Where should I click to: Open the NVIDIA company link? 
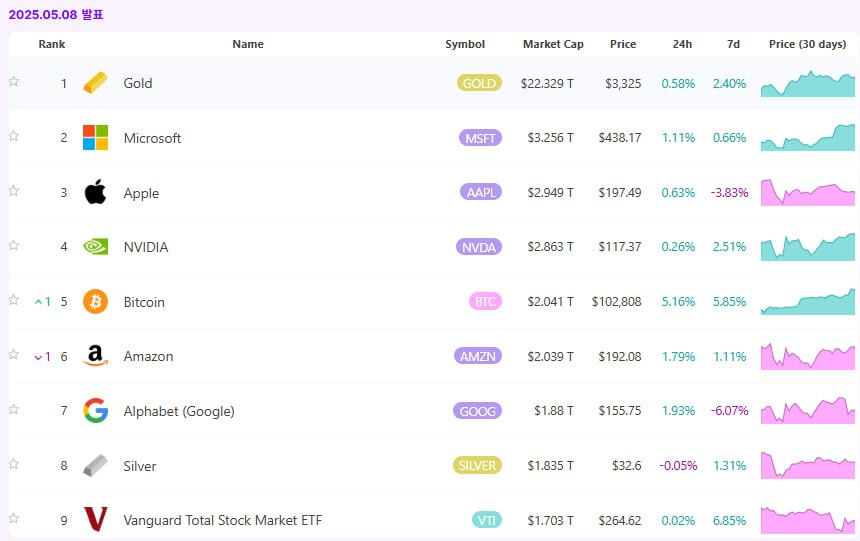(x=145, y=247)
